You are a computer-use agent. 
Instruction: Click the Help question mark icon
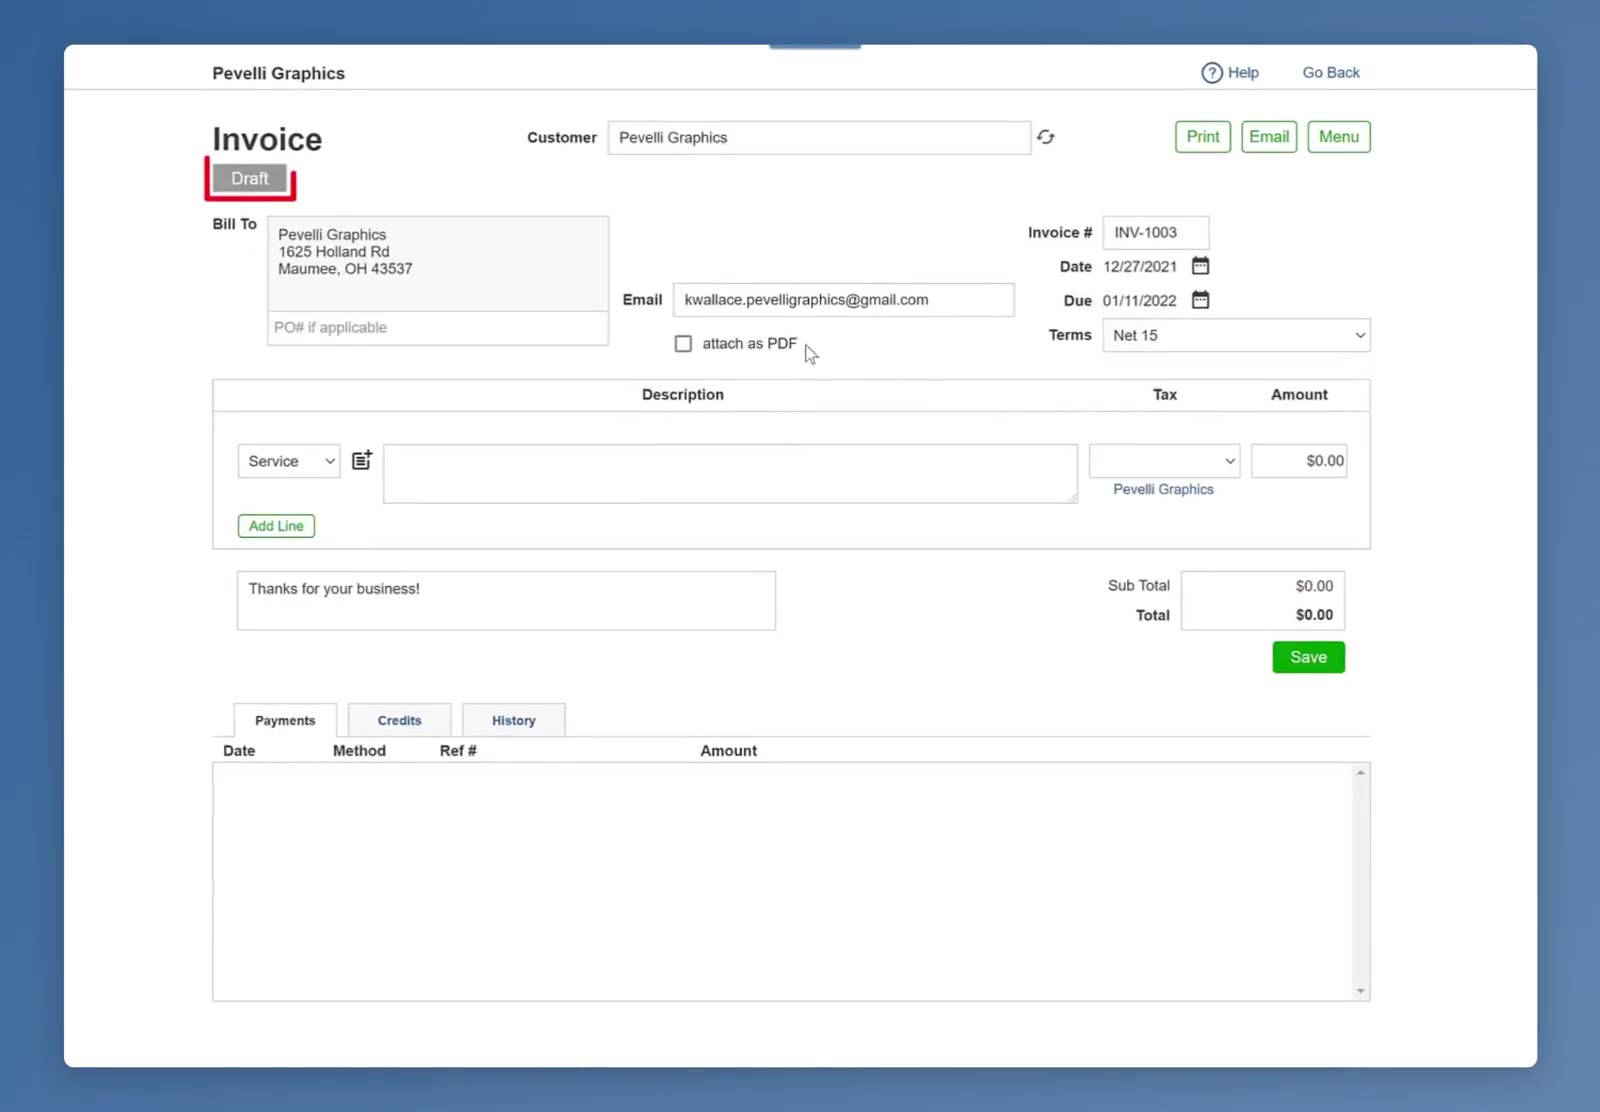coord(1211,73)
